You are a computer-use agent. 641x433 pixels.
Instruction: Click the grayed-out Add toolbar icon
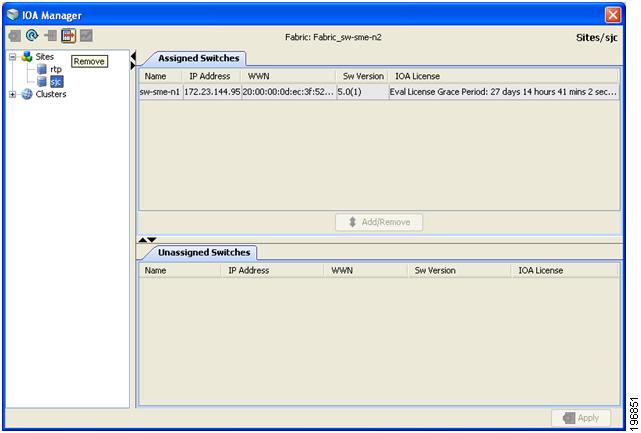[51, 36]
